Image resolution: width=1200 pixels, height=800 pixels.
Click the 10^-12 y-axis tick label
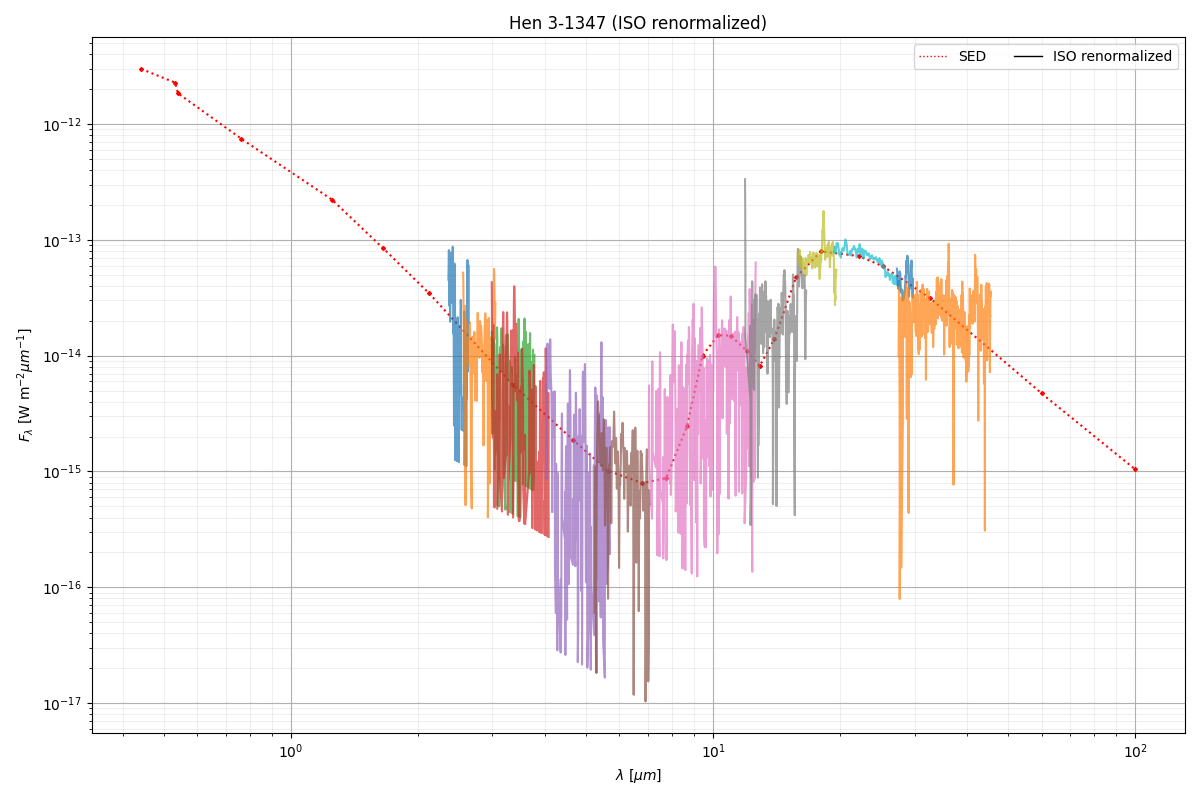[x=62, y=125]
